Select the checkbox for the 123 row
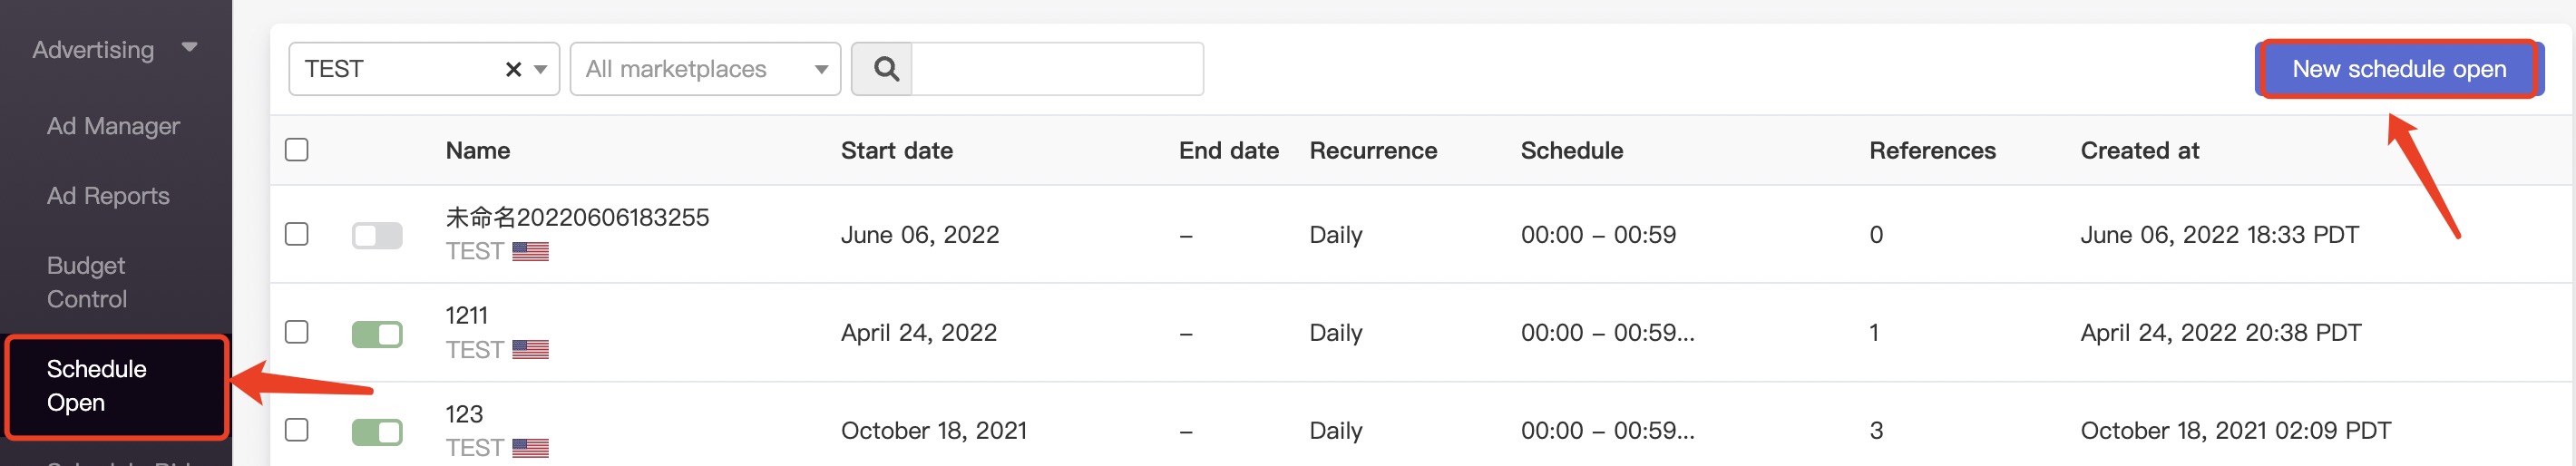This screenshot has width=2576, height=466. pyautogui.click(x=297, y=430)
